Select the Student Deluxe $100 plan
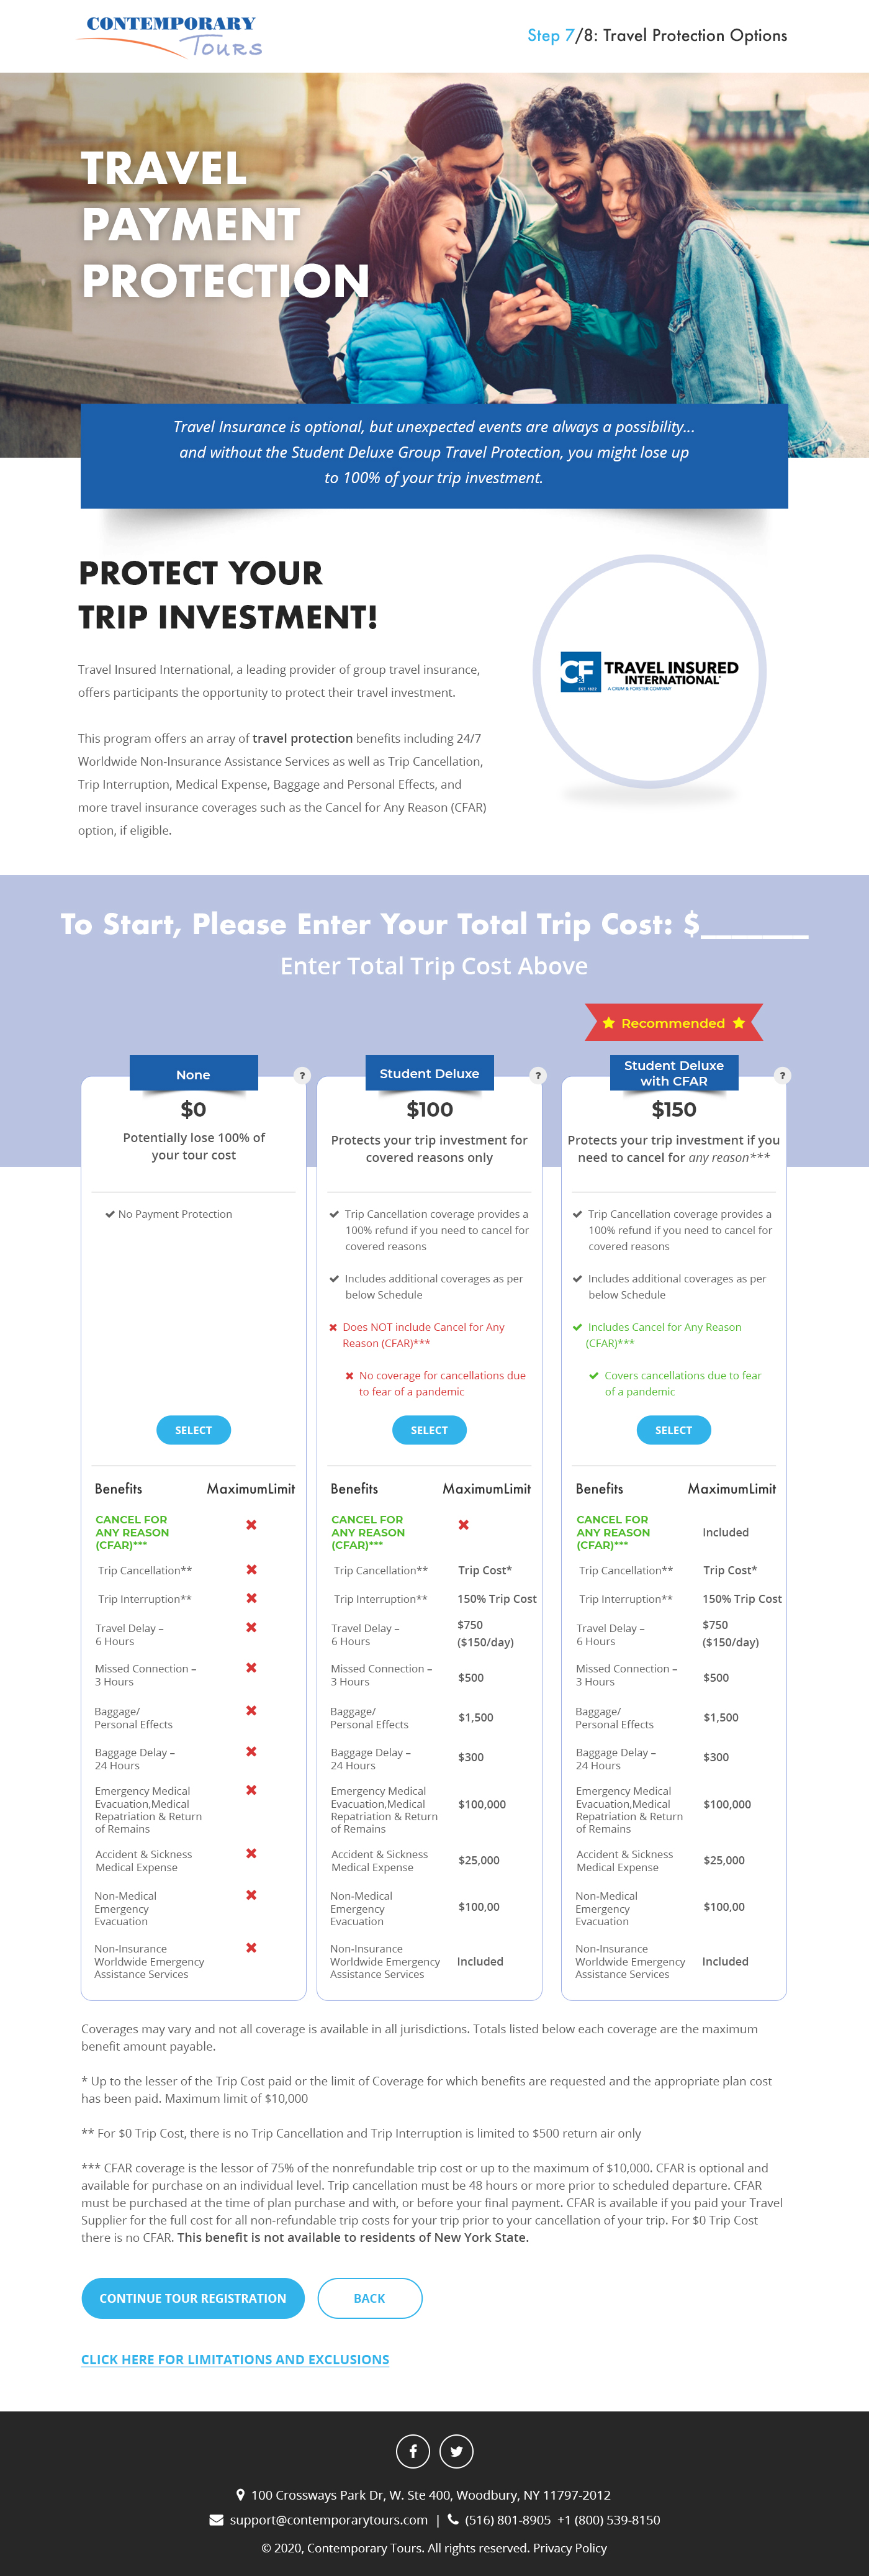The width and height of the screenshot is (869, 2576). pos(429,1429)
